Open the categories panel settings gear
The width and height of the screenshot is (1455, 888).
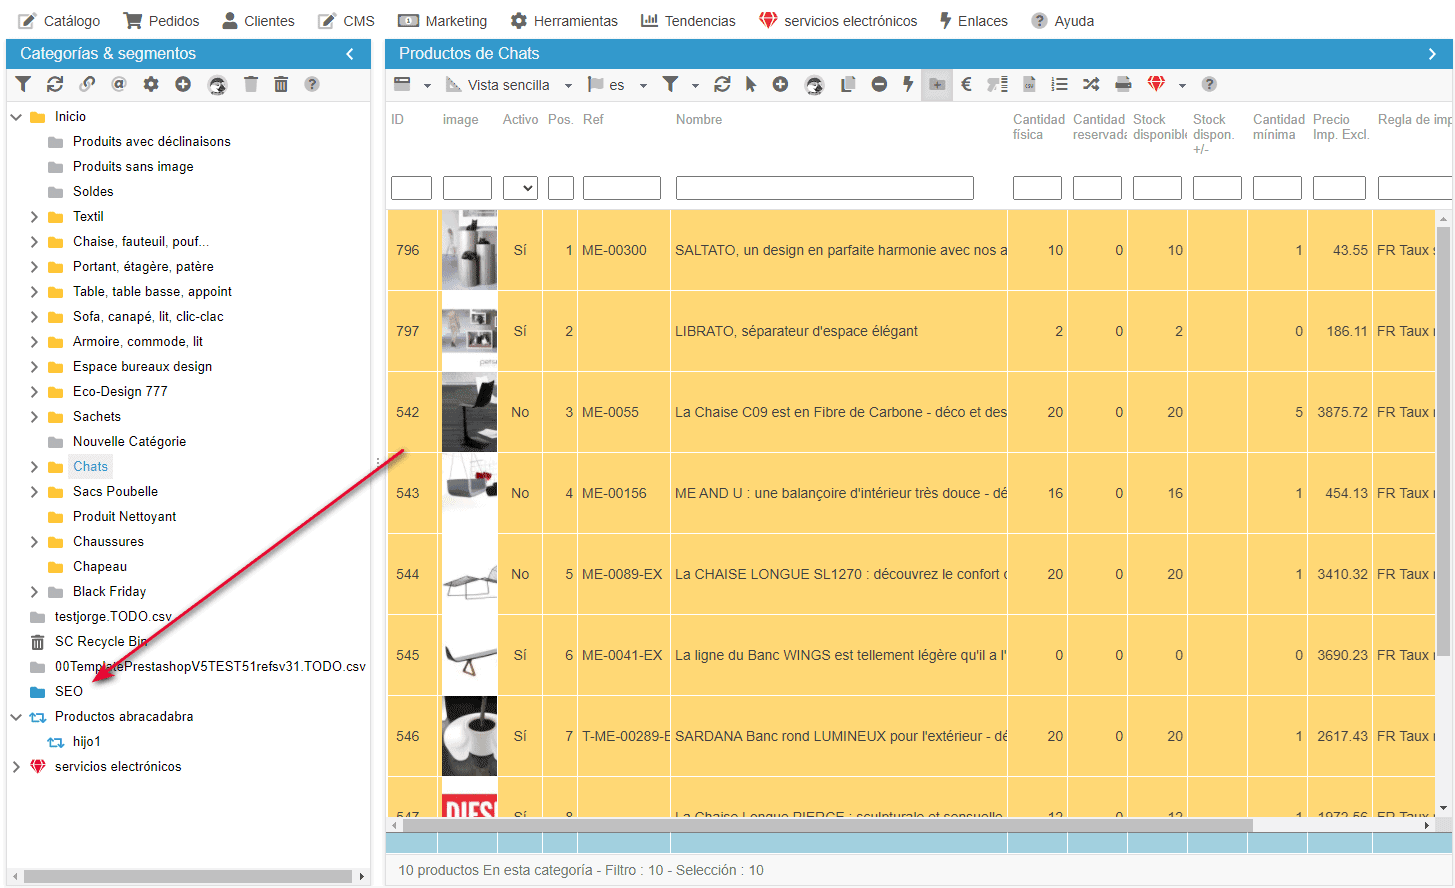[x=151, y=85]
